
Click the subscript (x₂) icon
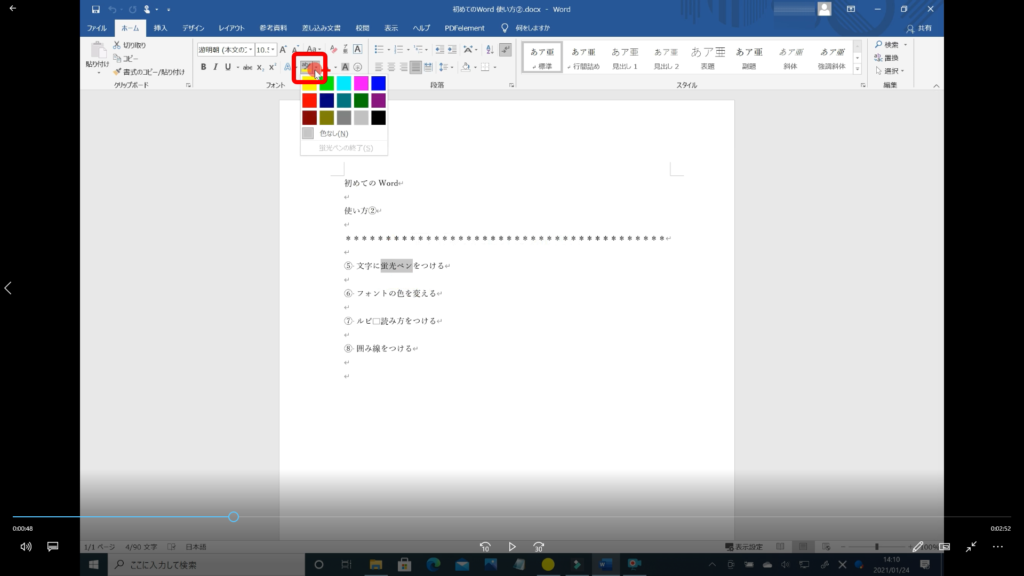point(259,67)
